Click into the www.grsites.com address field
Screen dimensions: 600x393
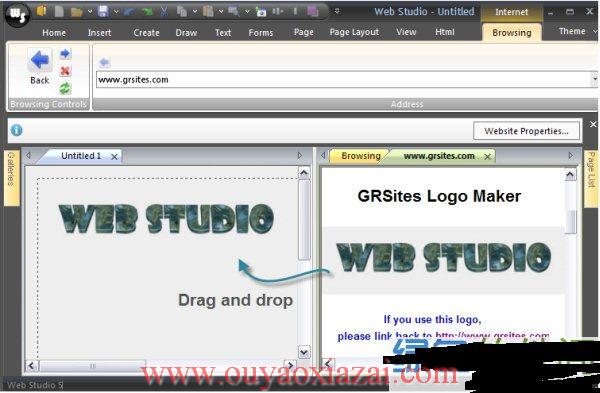point(343,80)
